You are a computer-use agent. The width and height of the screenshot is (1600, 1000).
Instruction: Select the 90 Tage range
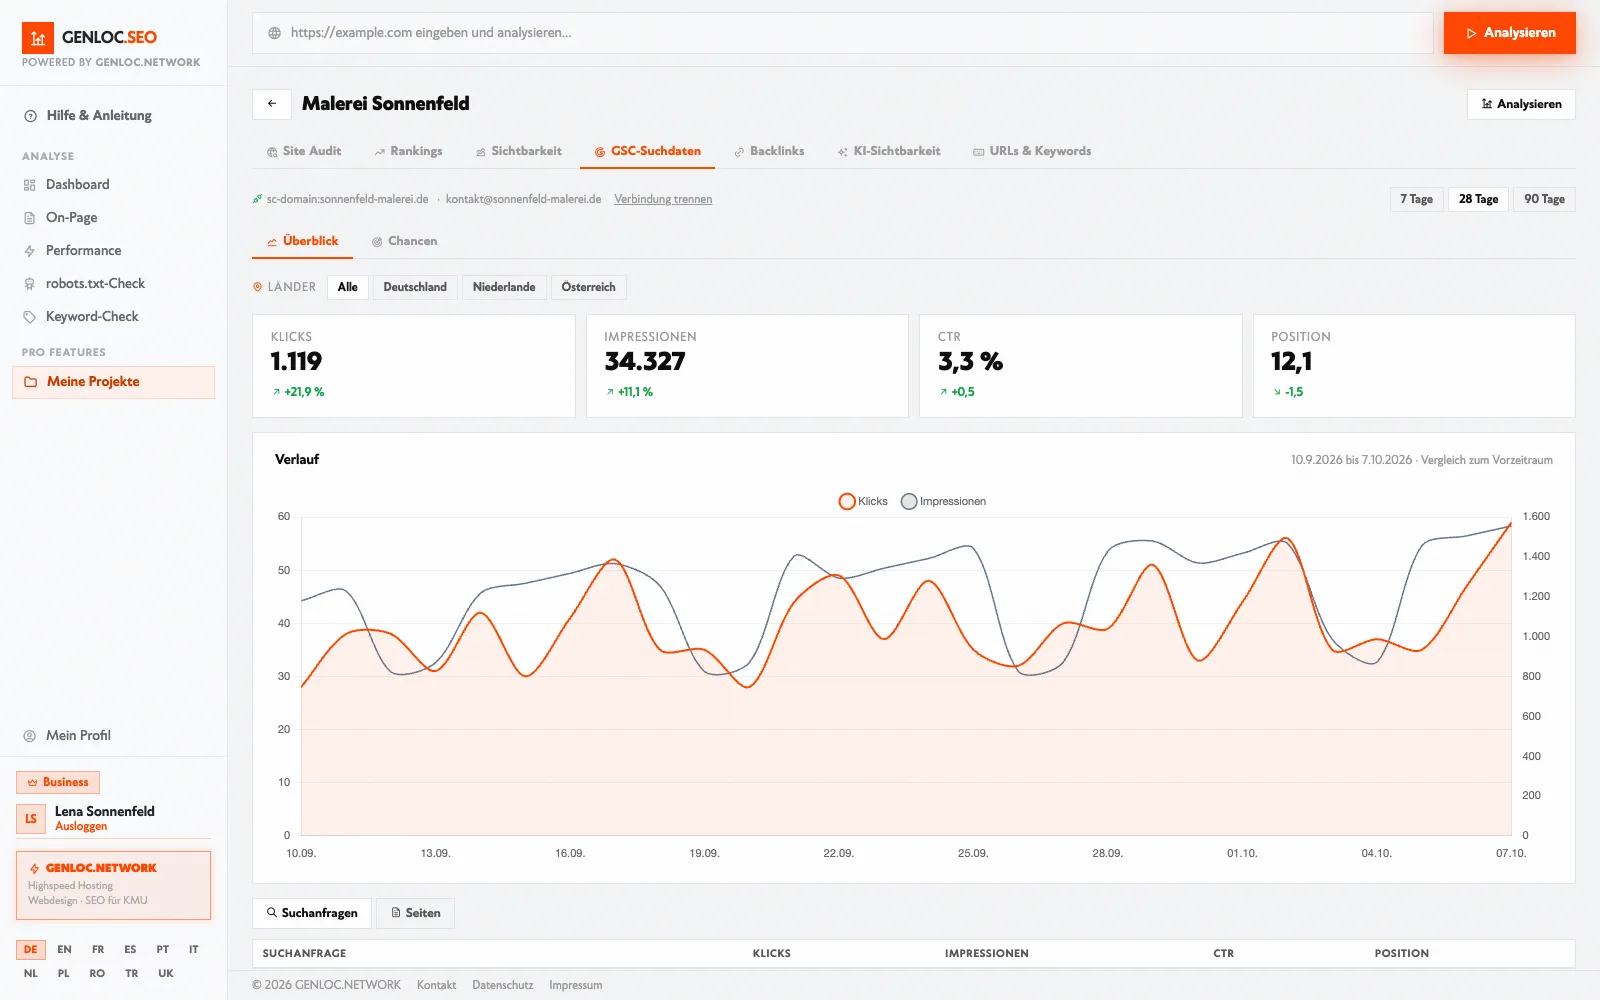point(1544,199)
